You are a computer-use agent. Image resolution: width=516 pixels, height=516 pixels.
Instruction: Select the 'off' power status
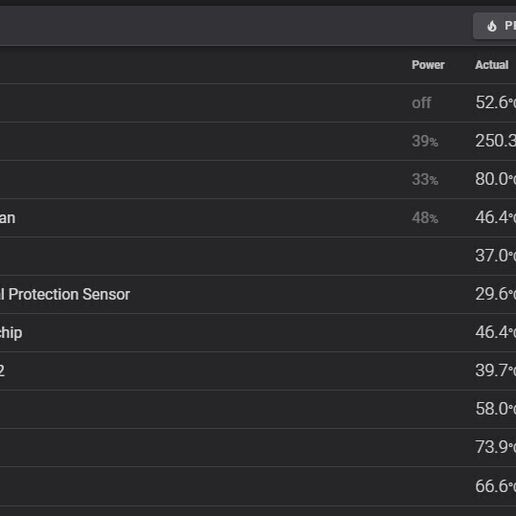pos(421,103)
